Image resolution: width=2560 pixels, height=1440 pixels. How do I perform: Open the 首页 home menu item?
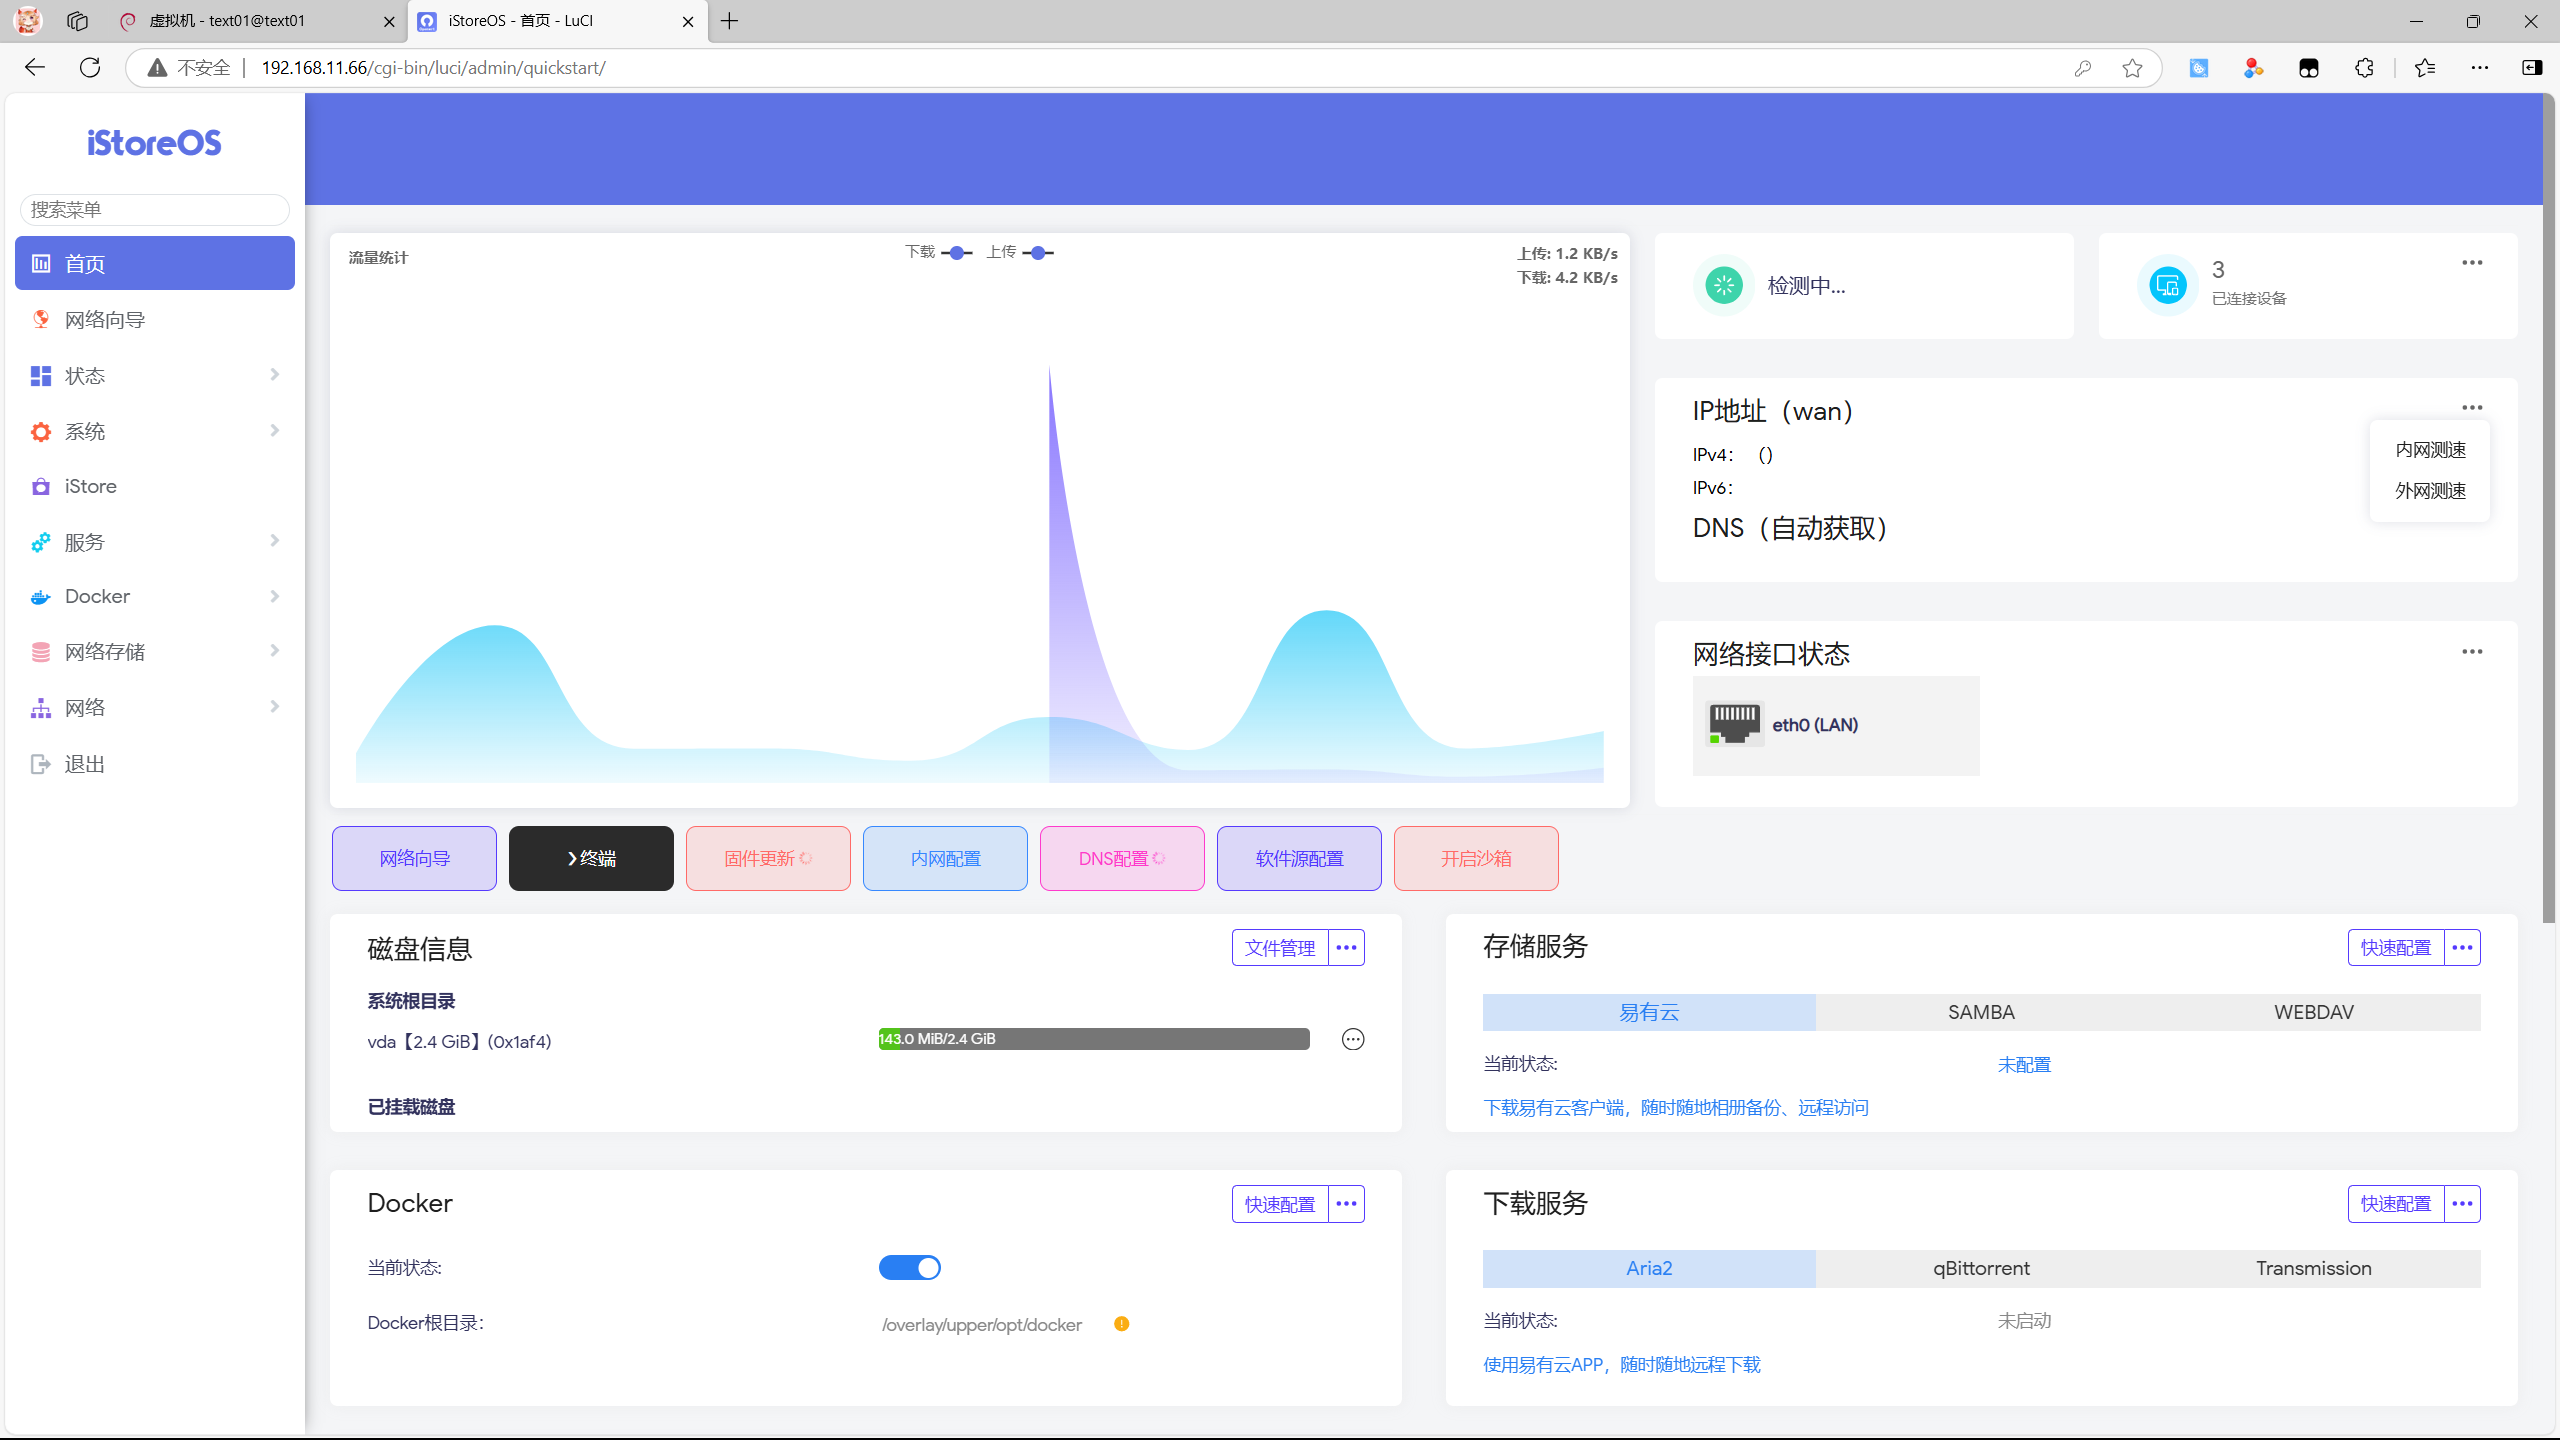click(155, 263)
